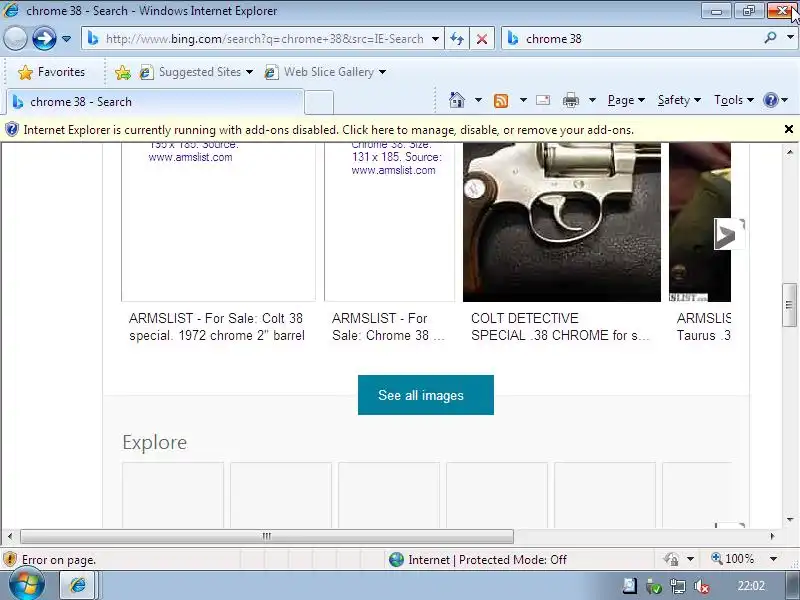This screenshot has width=800, height=600.
Task: Click the bing.com address bar URL
Action: pos(264,39)
